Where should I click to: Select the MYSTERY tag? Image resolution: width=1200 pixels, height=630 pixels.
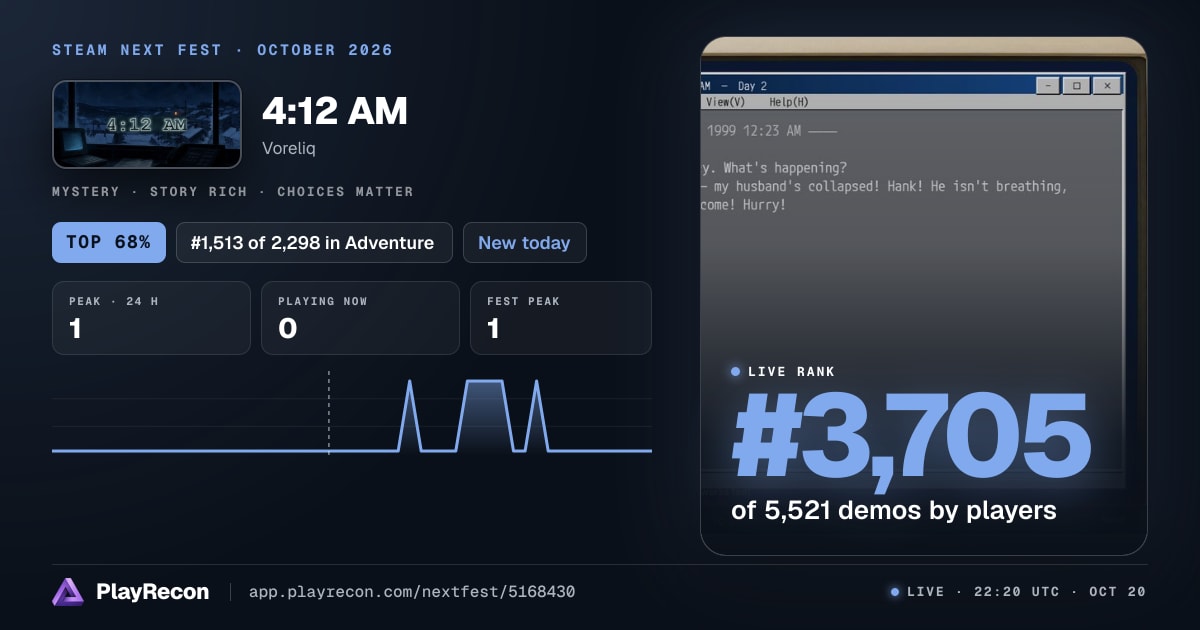click(85, 191)
